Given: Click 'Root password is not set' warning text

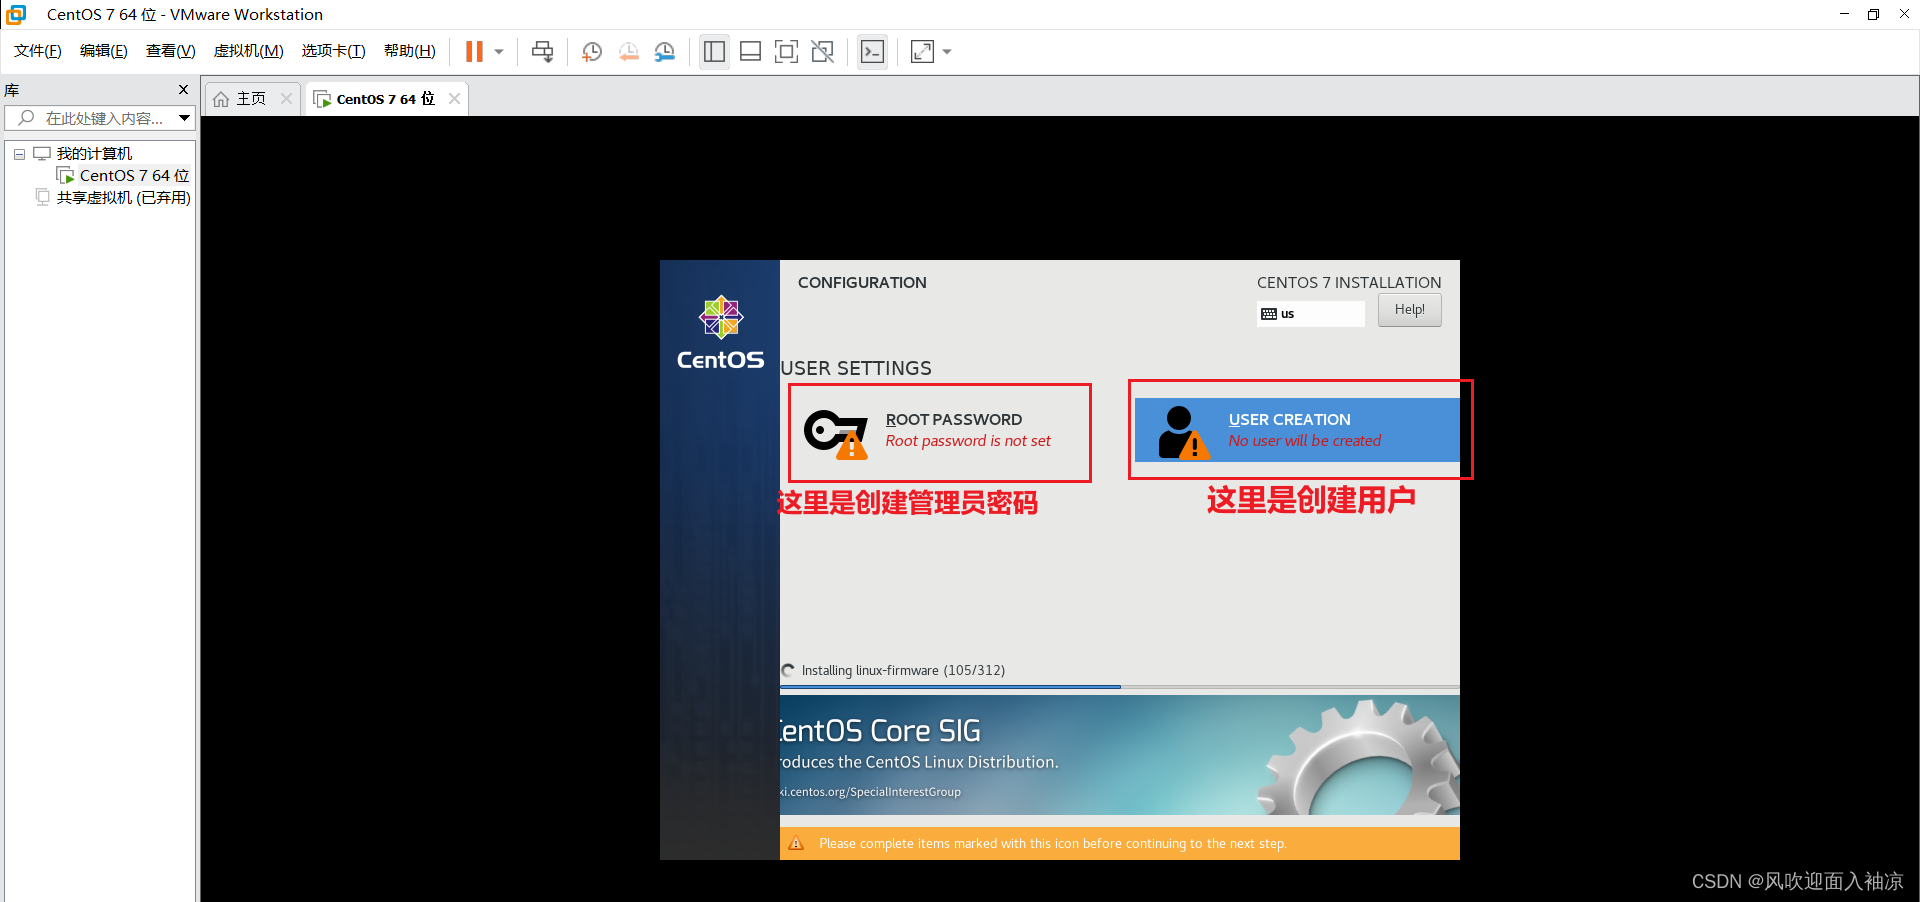Looking at the screenshot, I should coord(968,441).
